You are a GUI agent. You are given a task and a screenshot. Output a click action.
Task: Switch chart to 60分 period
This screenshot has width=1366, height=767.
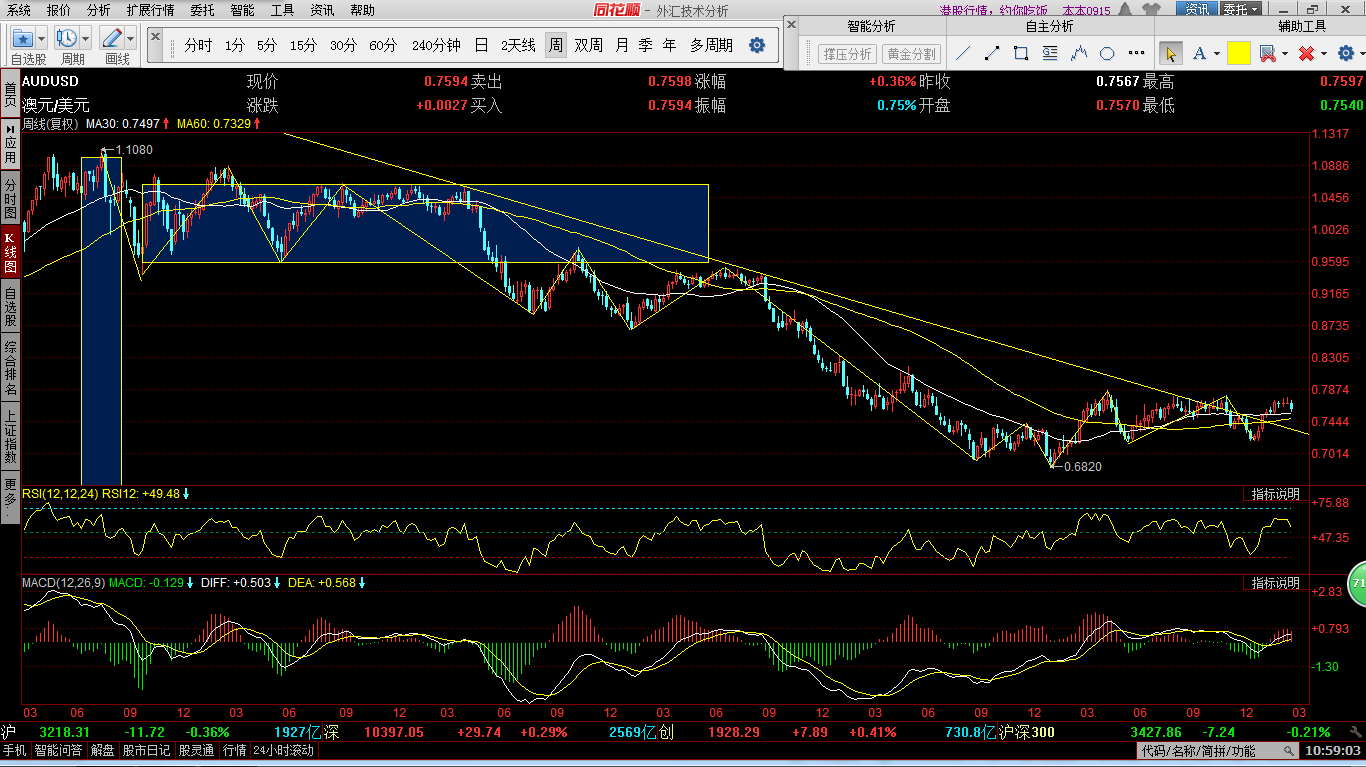(x=383, y=45)
